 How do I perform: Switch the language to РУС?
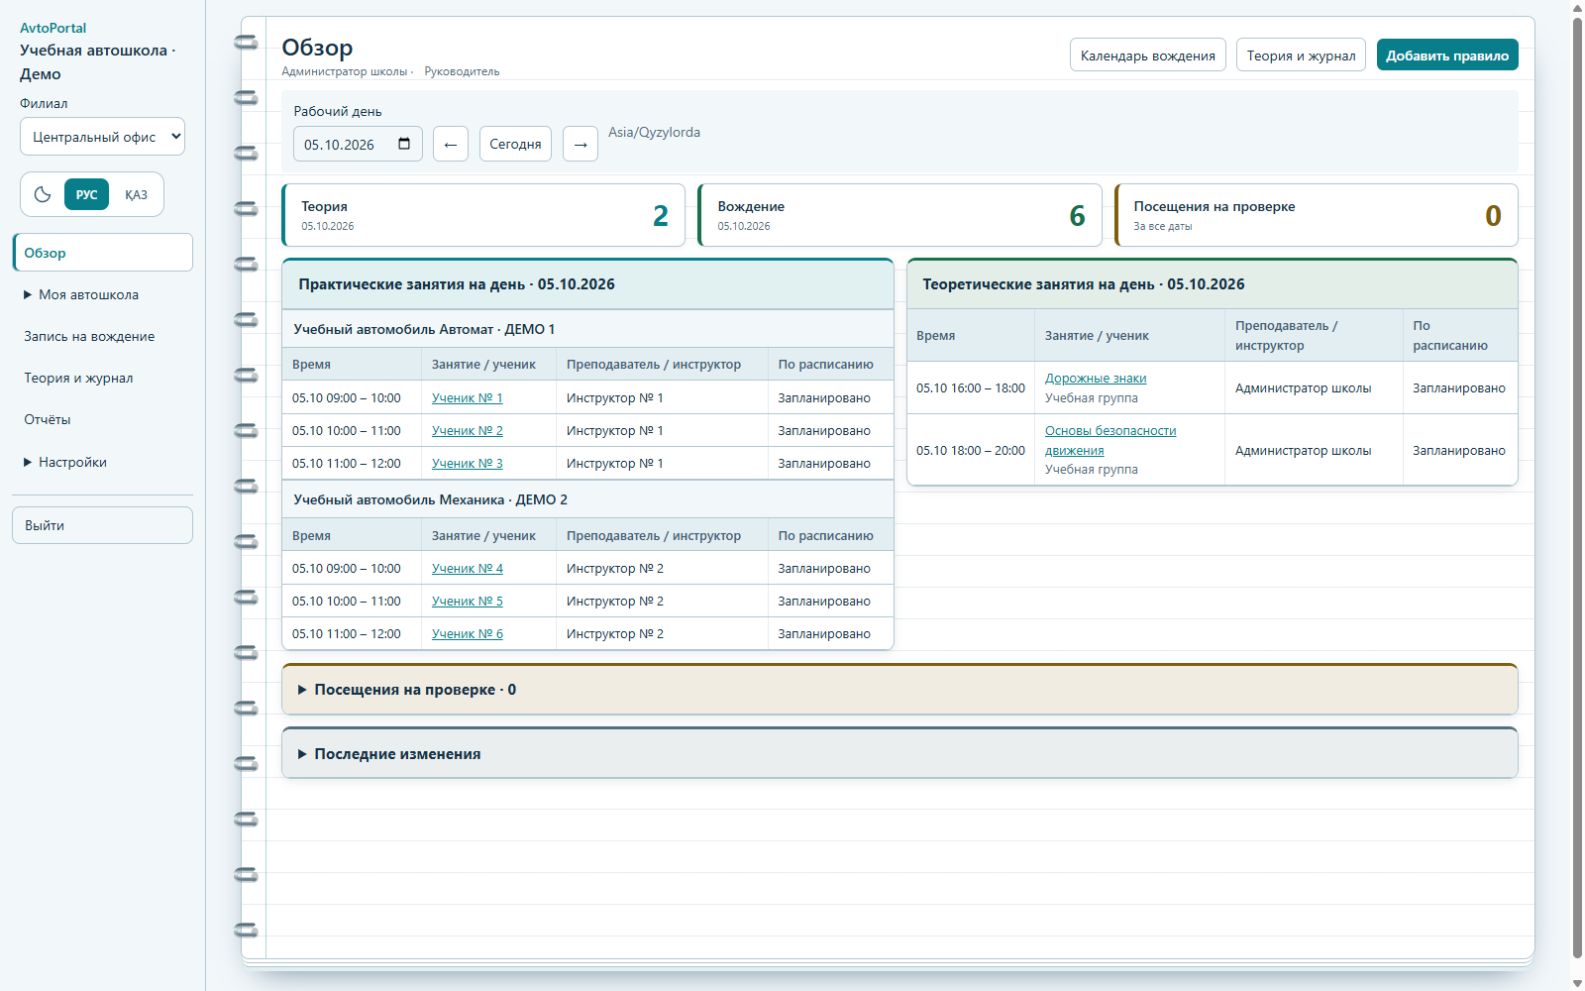pos(87,194)
